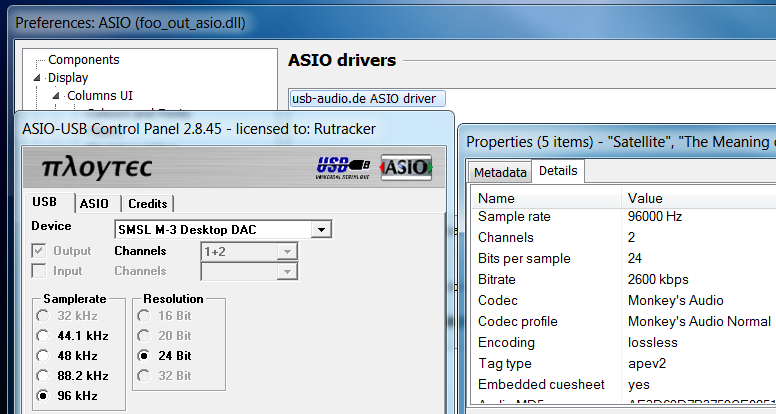Click the Name column header
Screen dimensions: 776x414
(x=545, y=198)
